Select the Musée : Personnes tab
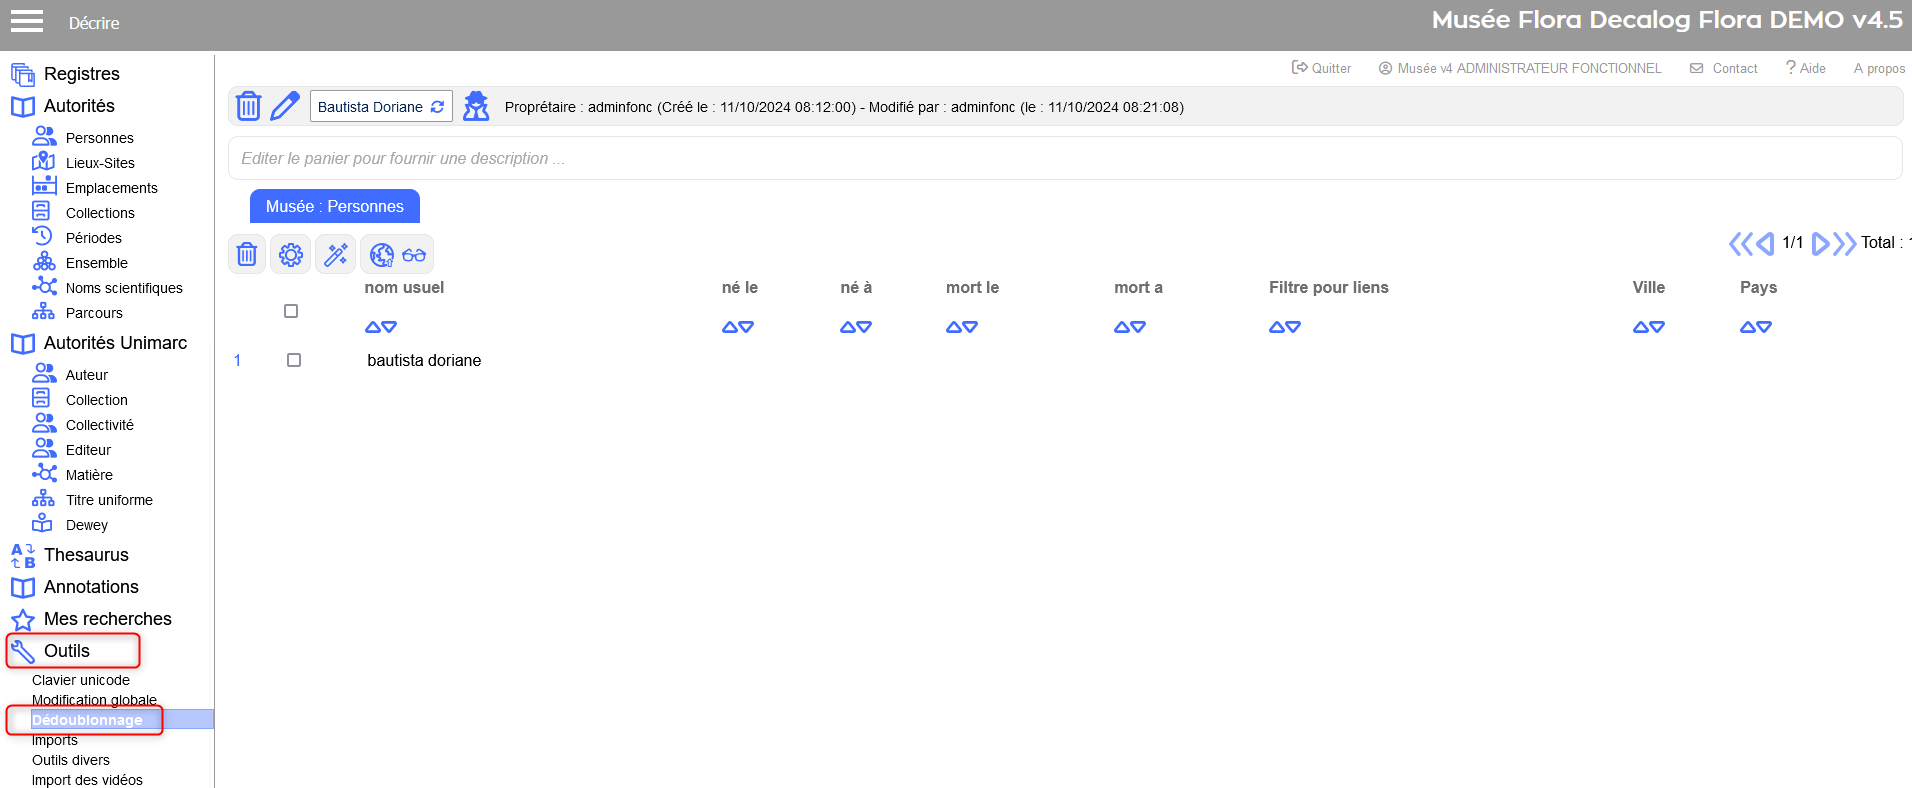1912x788 pixels. 334,206
